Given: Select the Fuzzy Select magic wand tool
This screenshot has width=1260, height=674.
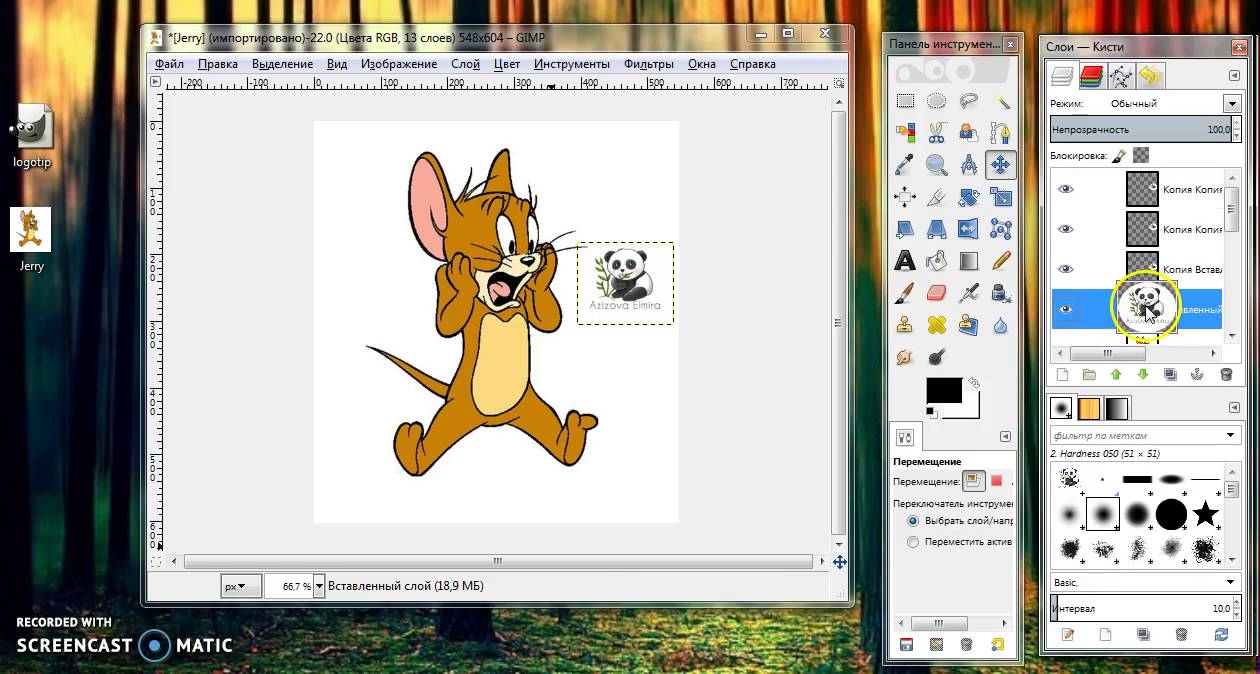Looking at the screenshot, I should (1000, 100).
